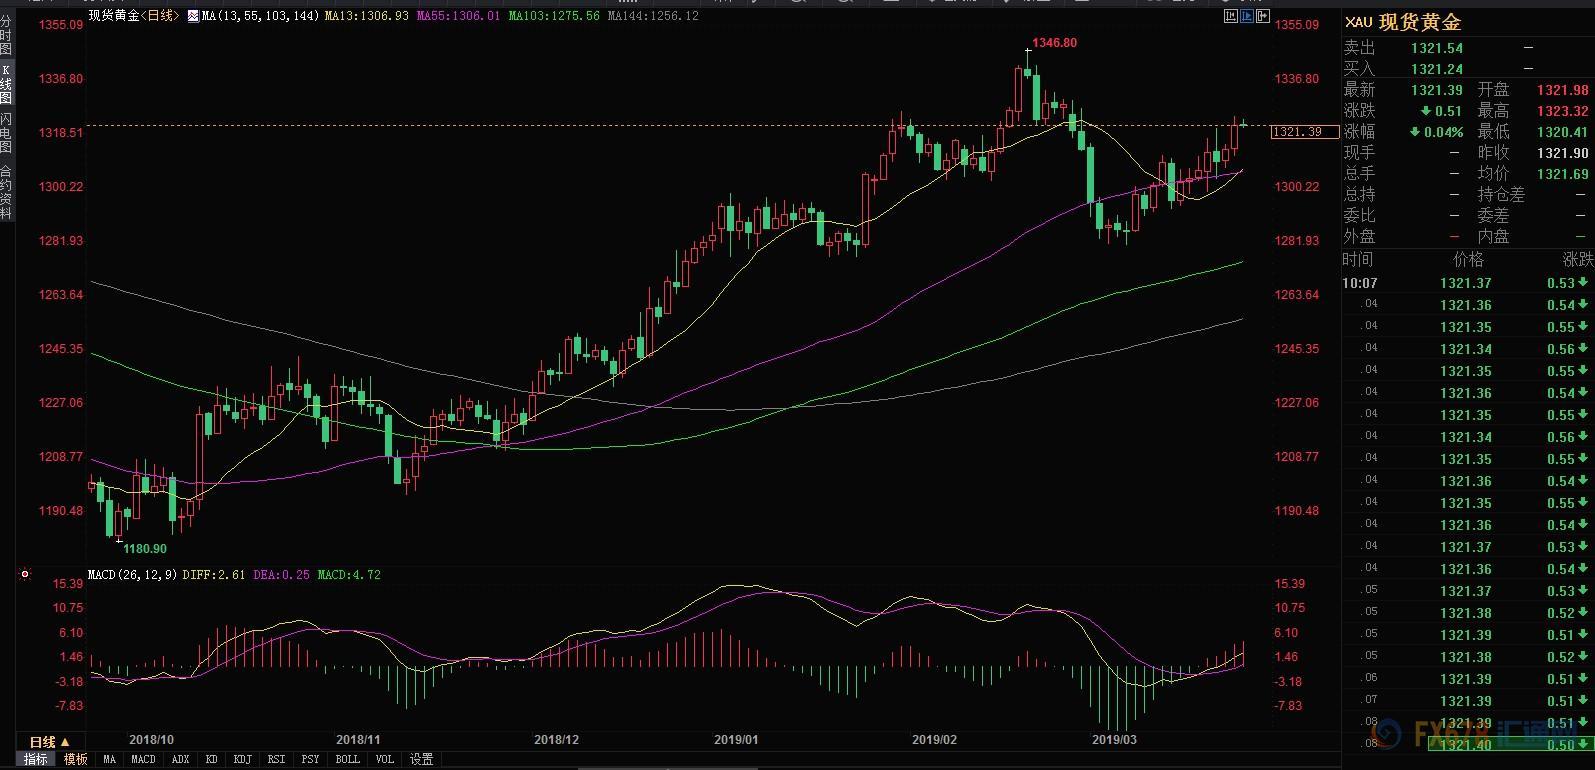Select the BOLL indicator

tap(347, 760)
